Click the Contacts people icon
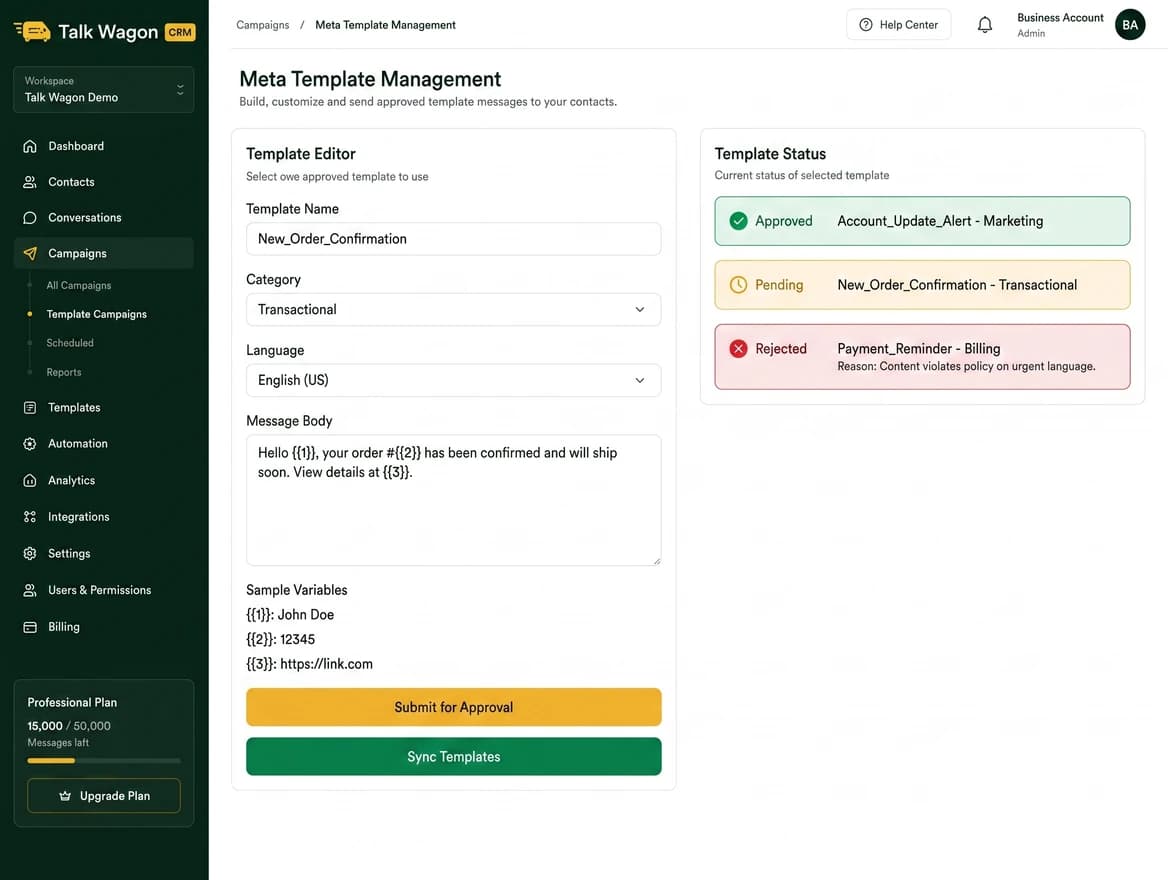The width and height of the screenshot is (1168, 880). click(x=30, y=182)
